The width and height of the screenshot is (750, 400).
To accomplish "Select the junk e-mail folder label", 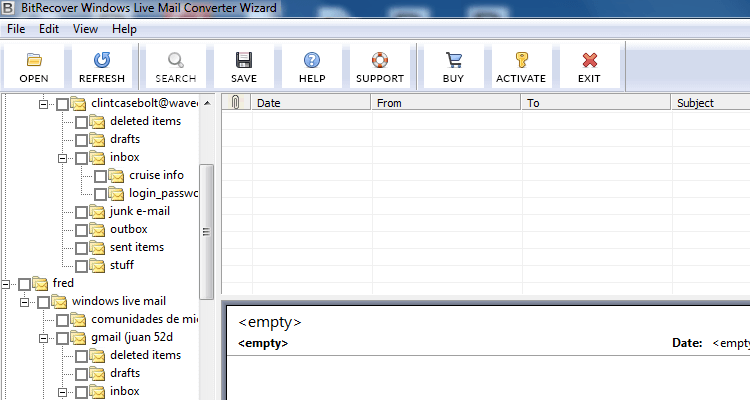I will 140,211.
